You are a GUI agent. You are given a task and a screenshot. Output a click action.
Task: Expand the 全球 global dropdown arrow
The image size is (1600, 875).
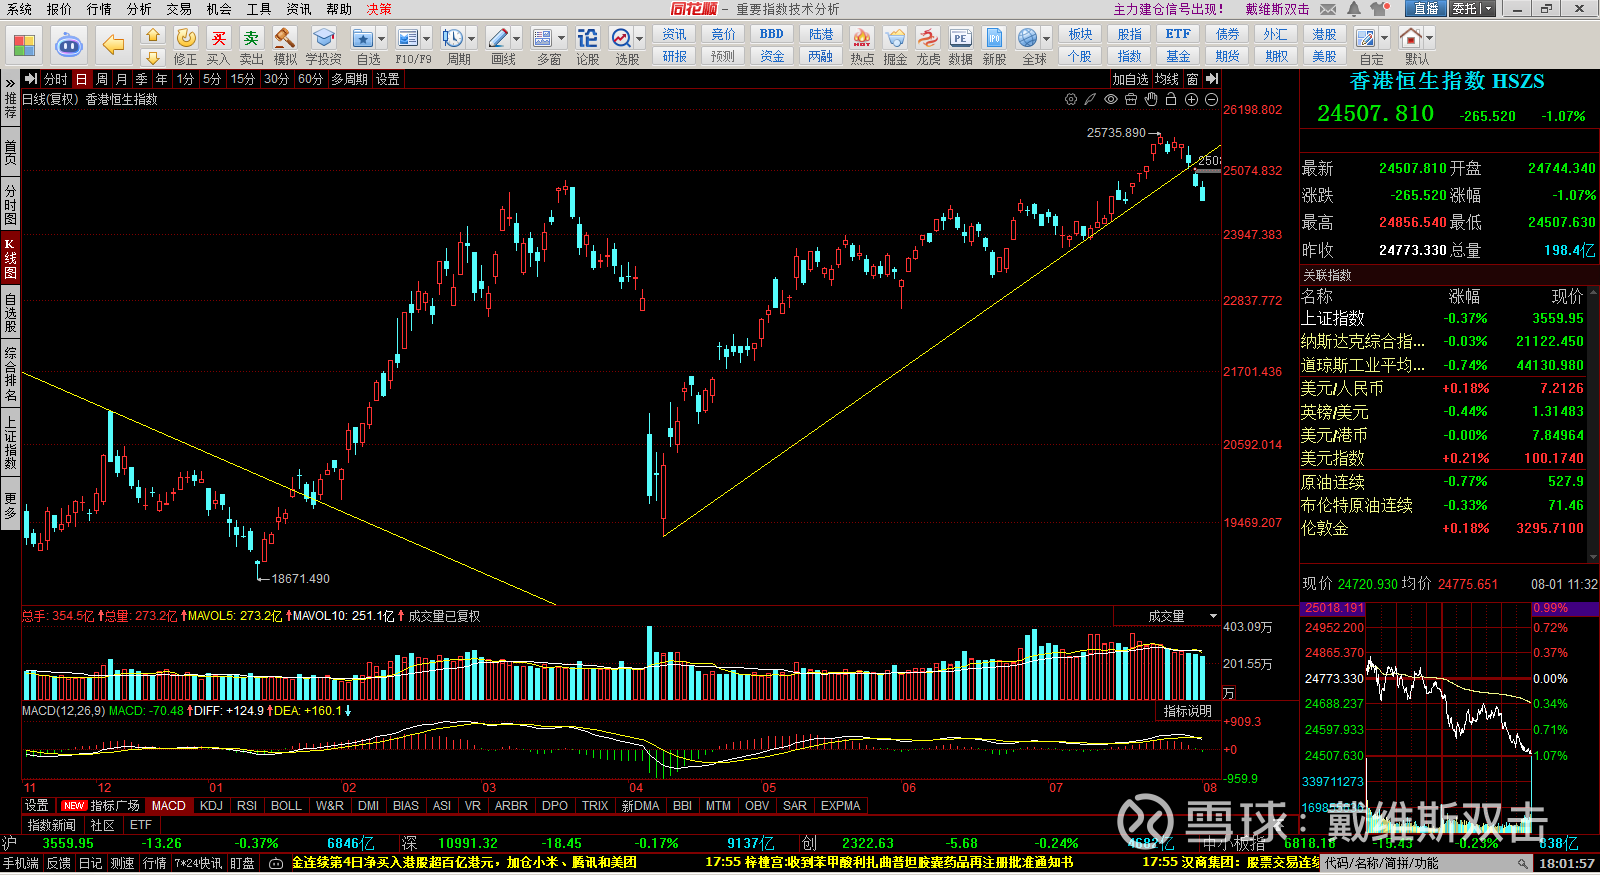(1046, 39)
